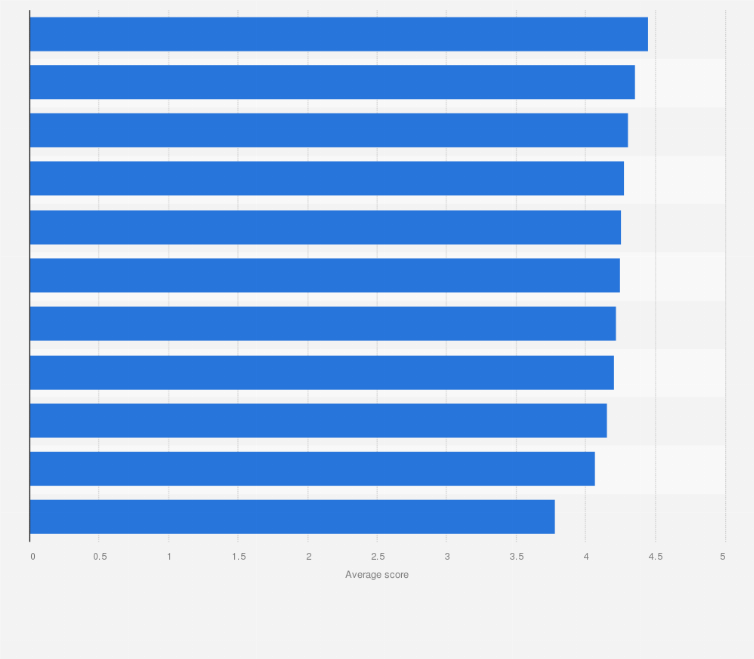This screenshot has height=659, width=754.
Task: Click the shortest bar at the bottom
Action: click(x=292, y=516)
